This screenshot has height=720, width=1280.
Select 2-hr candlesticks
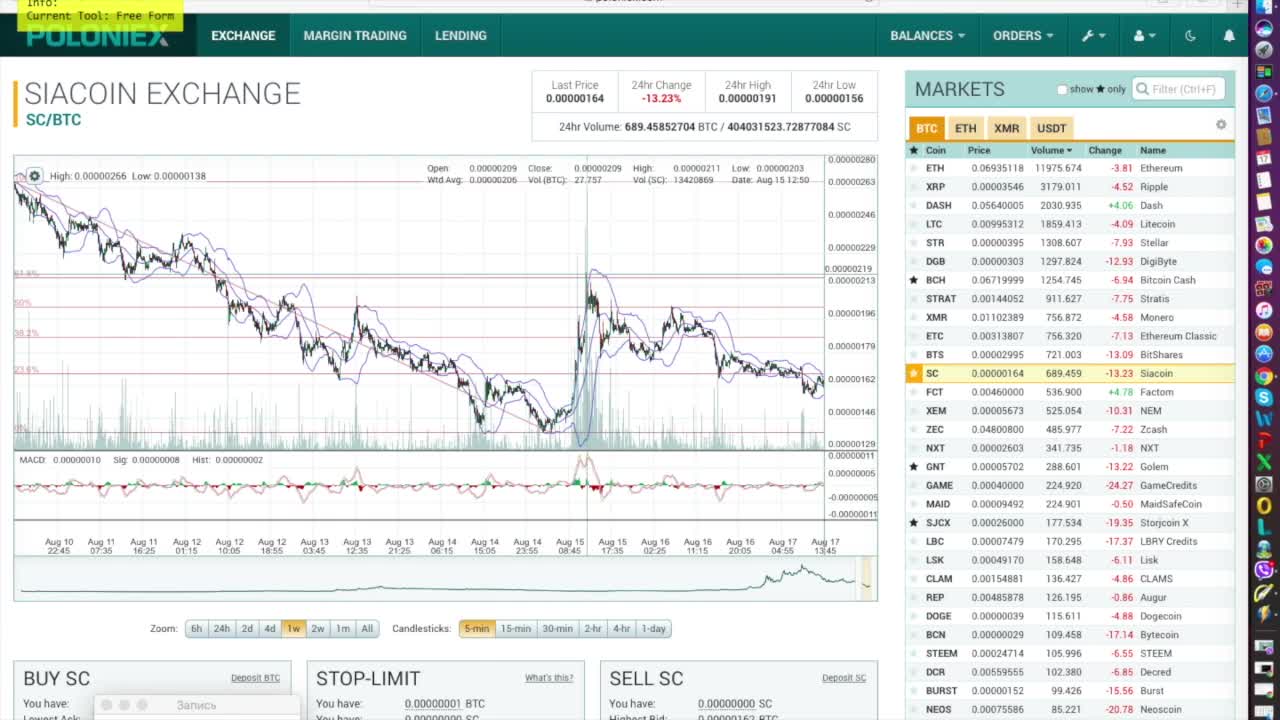tap(593, 629)
